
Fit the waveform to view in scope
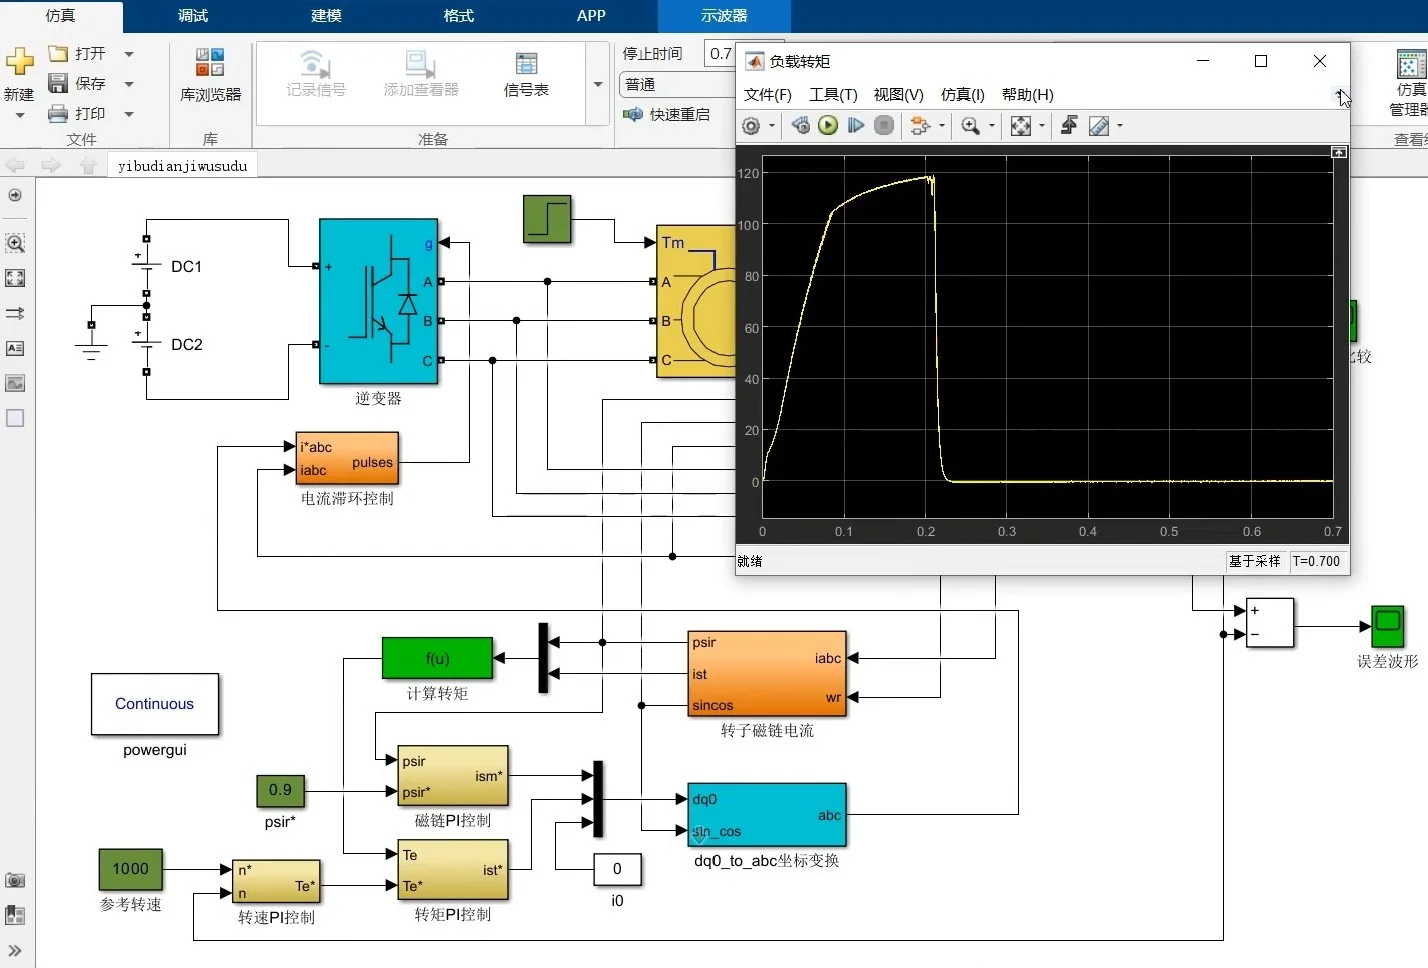[1022, 125]
